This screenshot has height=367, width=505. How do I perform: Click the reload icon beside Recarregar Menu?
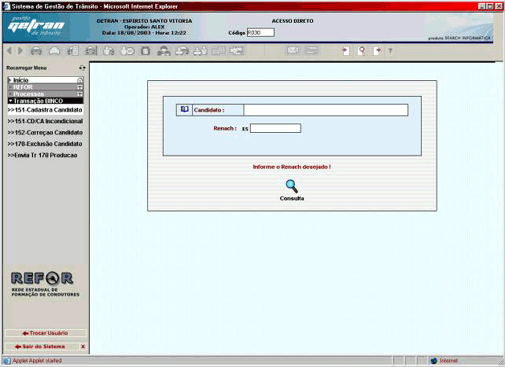[82, 68]
